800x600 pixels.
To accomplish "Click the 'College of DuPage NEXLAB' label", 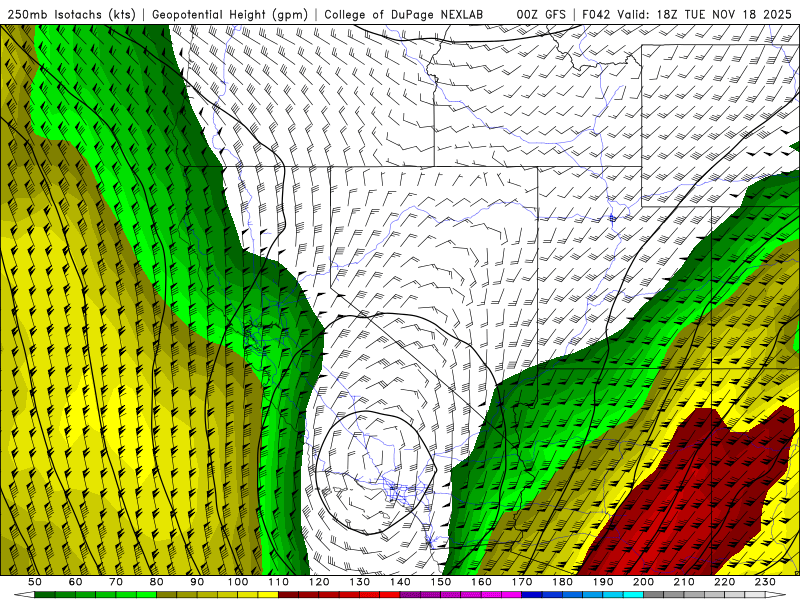I will [x=404, y=14].
